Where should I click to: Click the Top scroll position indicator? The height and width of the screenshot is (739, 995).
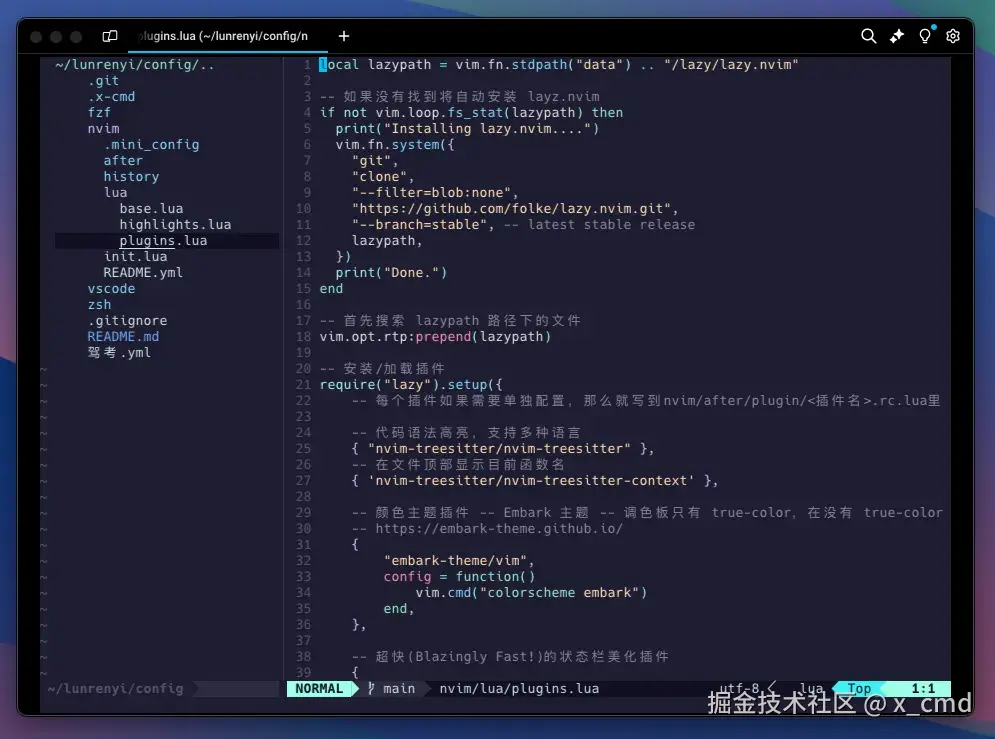[857, 688]
